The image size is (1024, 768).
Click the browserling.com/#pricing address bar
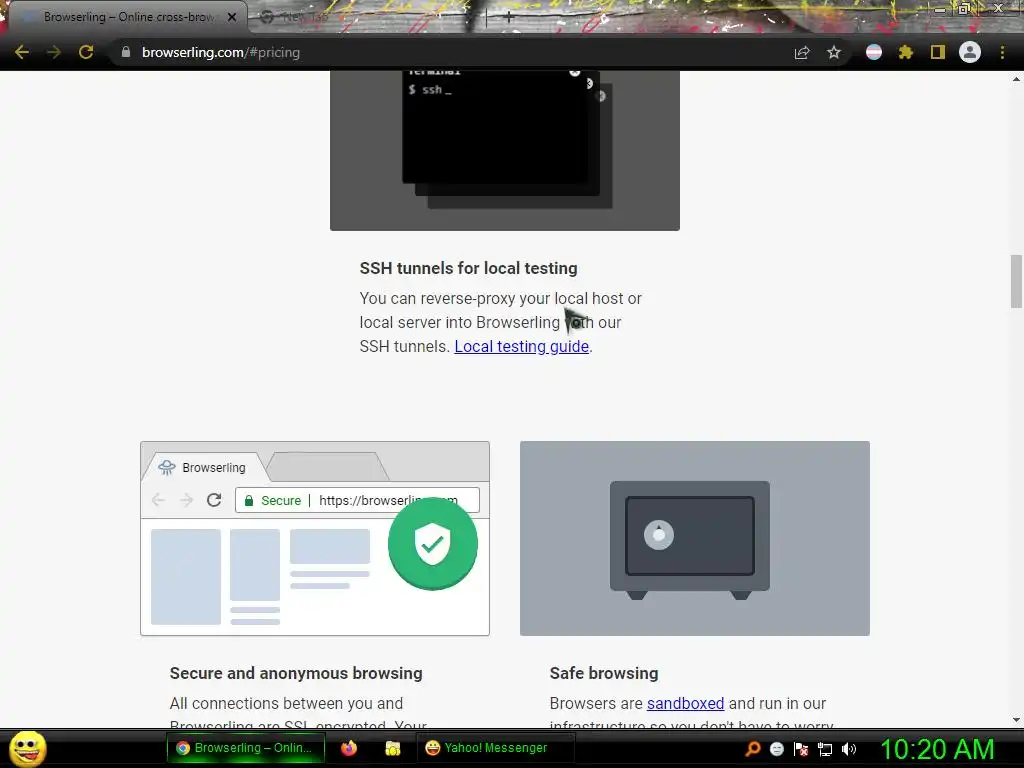pyautogui.click(x=451, y=52)
